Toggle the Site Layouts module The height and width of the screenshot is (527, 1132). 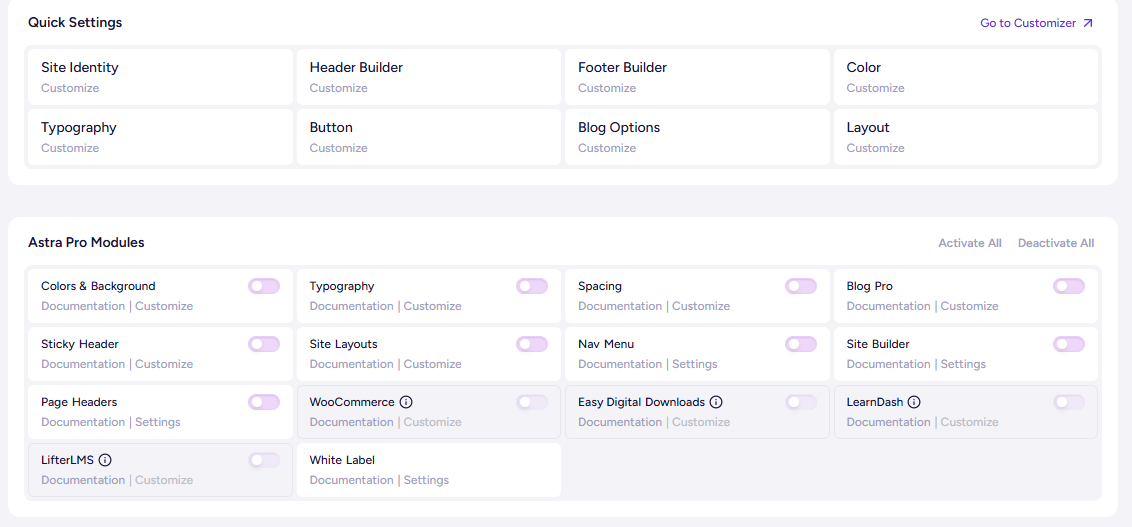tap(532, 344)
